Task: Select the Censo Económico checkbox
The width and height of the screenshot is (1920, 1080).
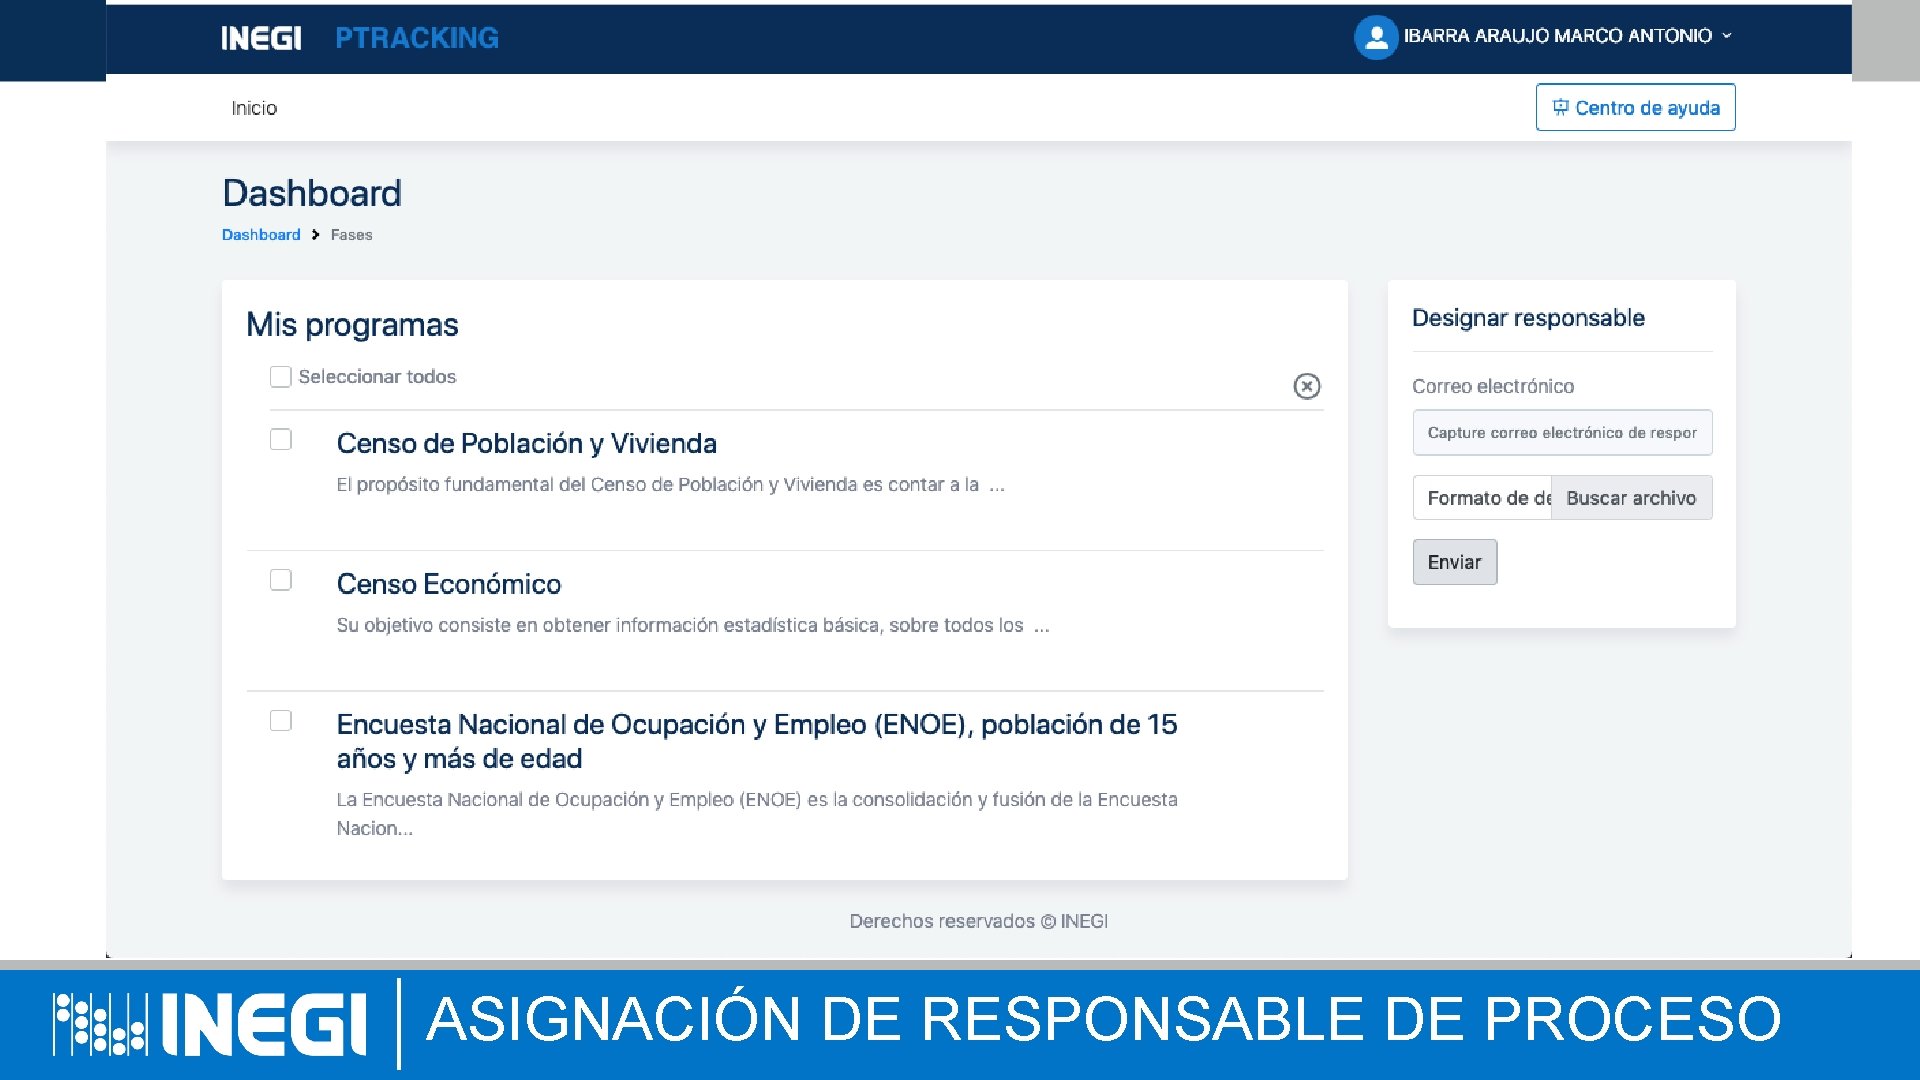Action: coord(281,580)
